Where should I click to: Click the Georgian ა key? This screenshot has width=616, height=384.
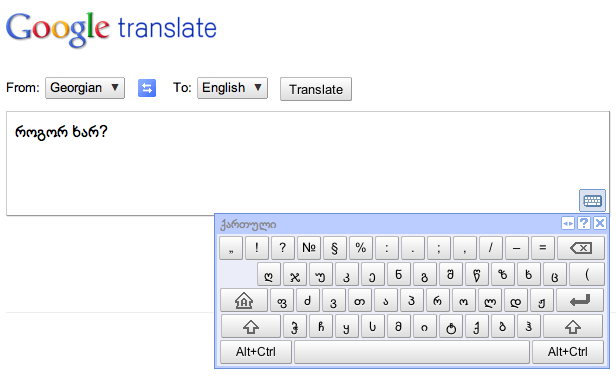(x=385, y=301)
